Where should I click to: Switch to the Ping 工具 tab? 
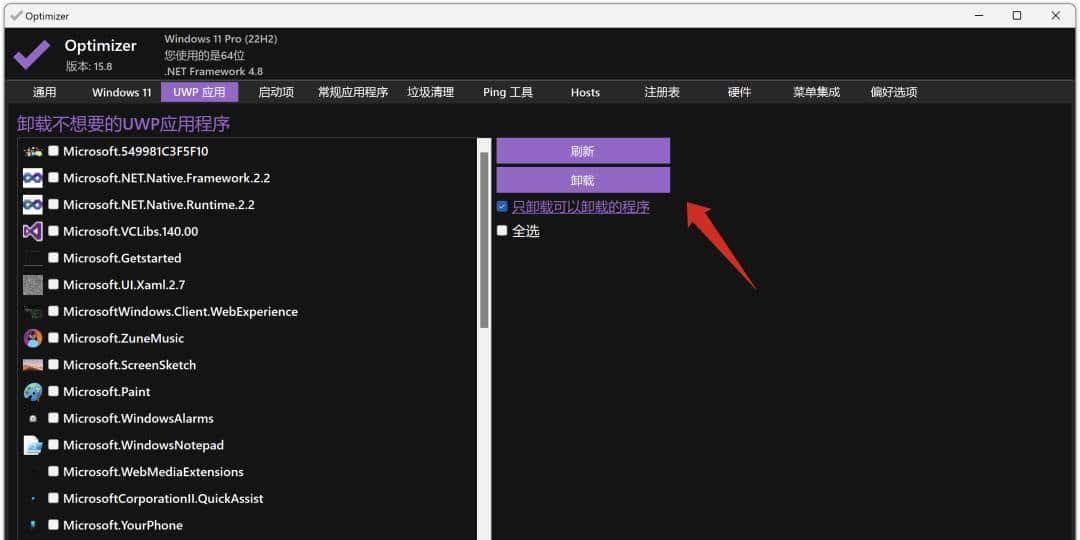[x=508, y=92]
